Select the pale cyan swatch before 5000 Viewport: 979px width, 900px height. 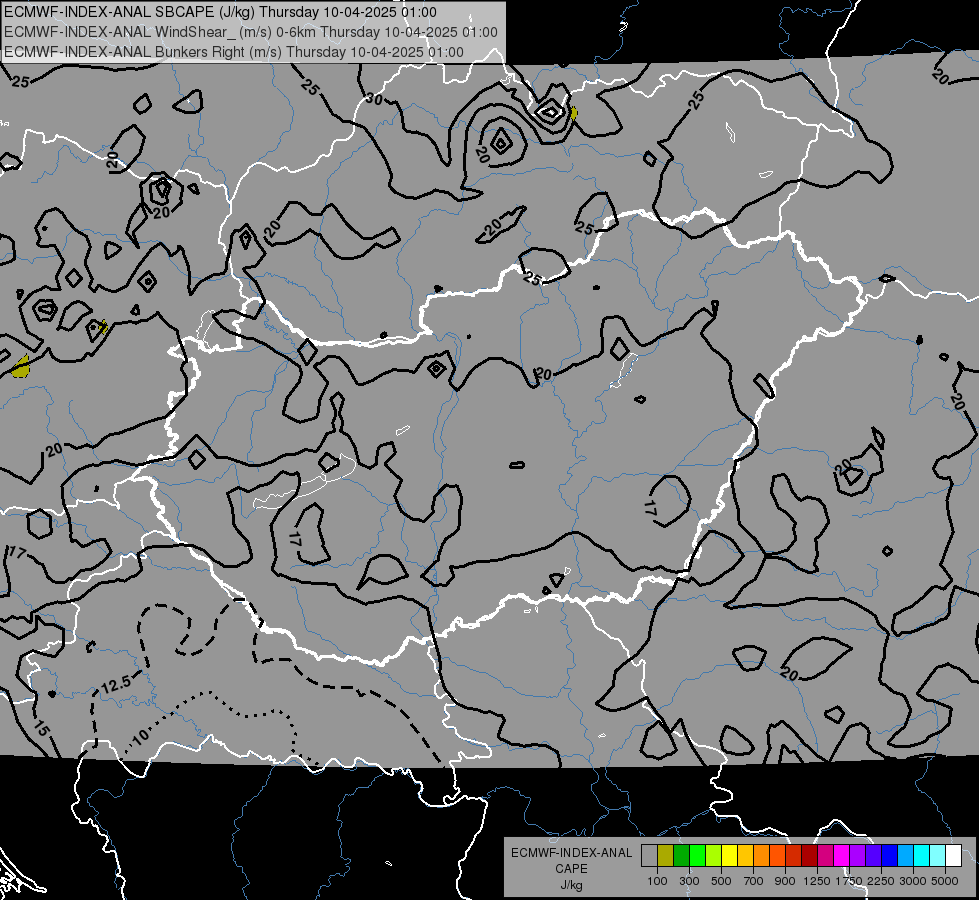tap(937, 855)
